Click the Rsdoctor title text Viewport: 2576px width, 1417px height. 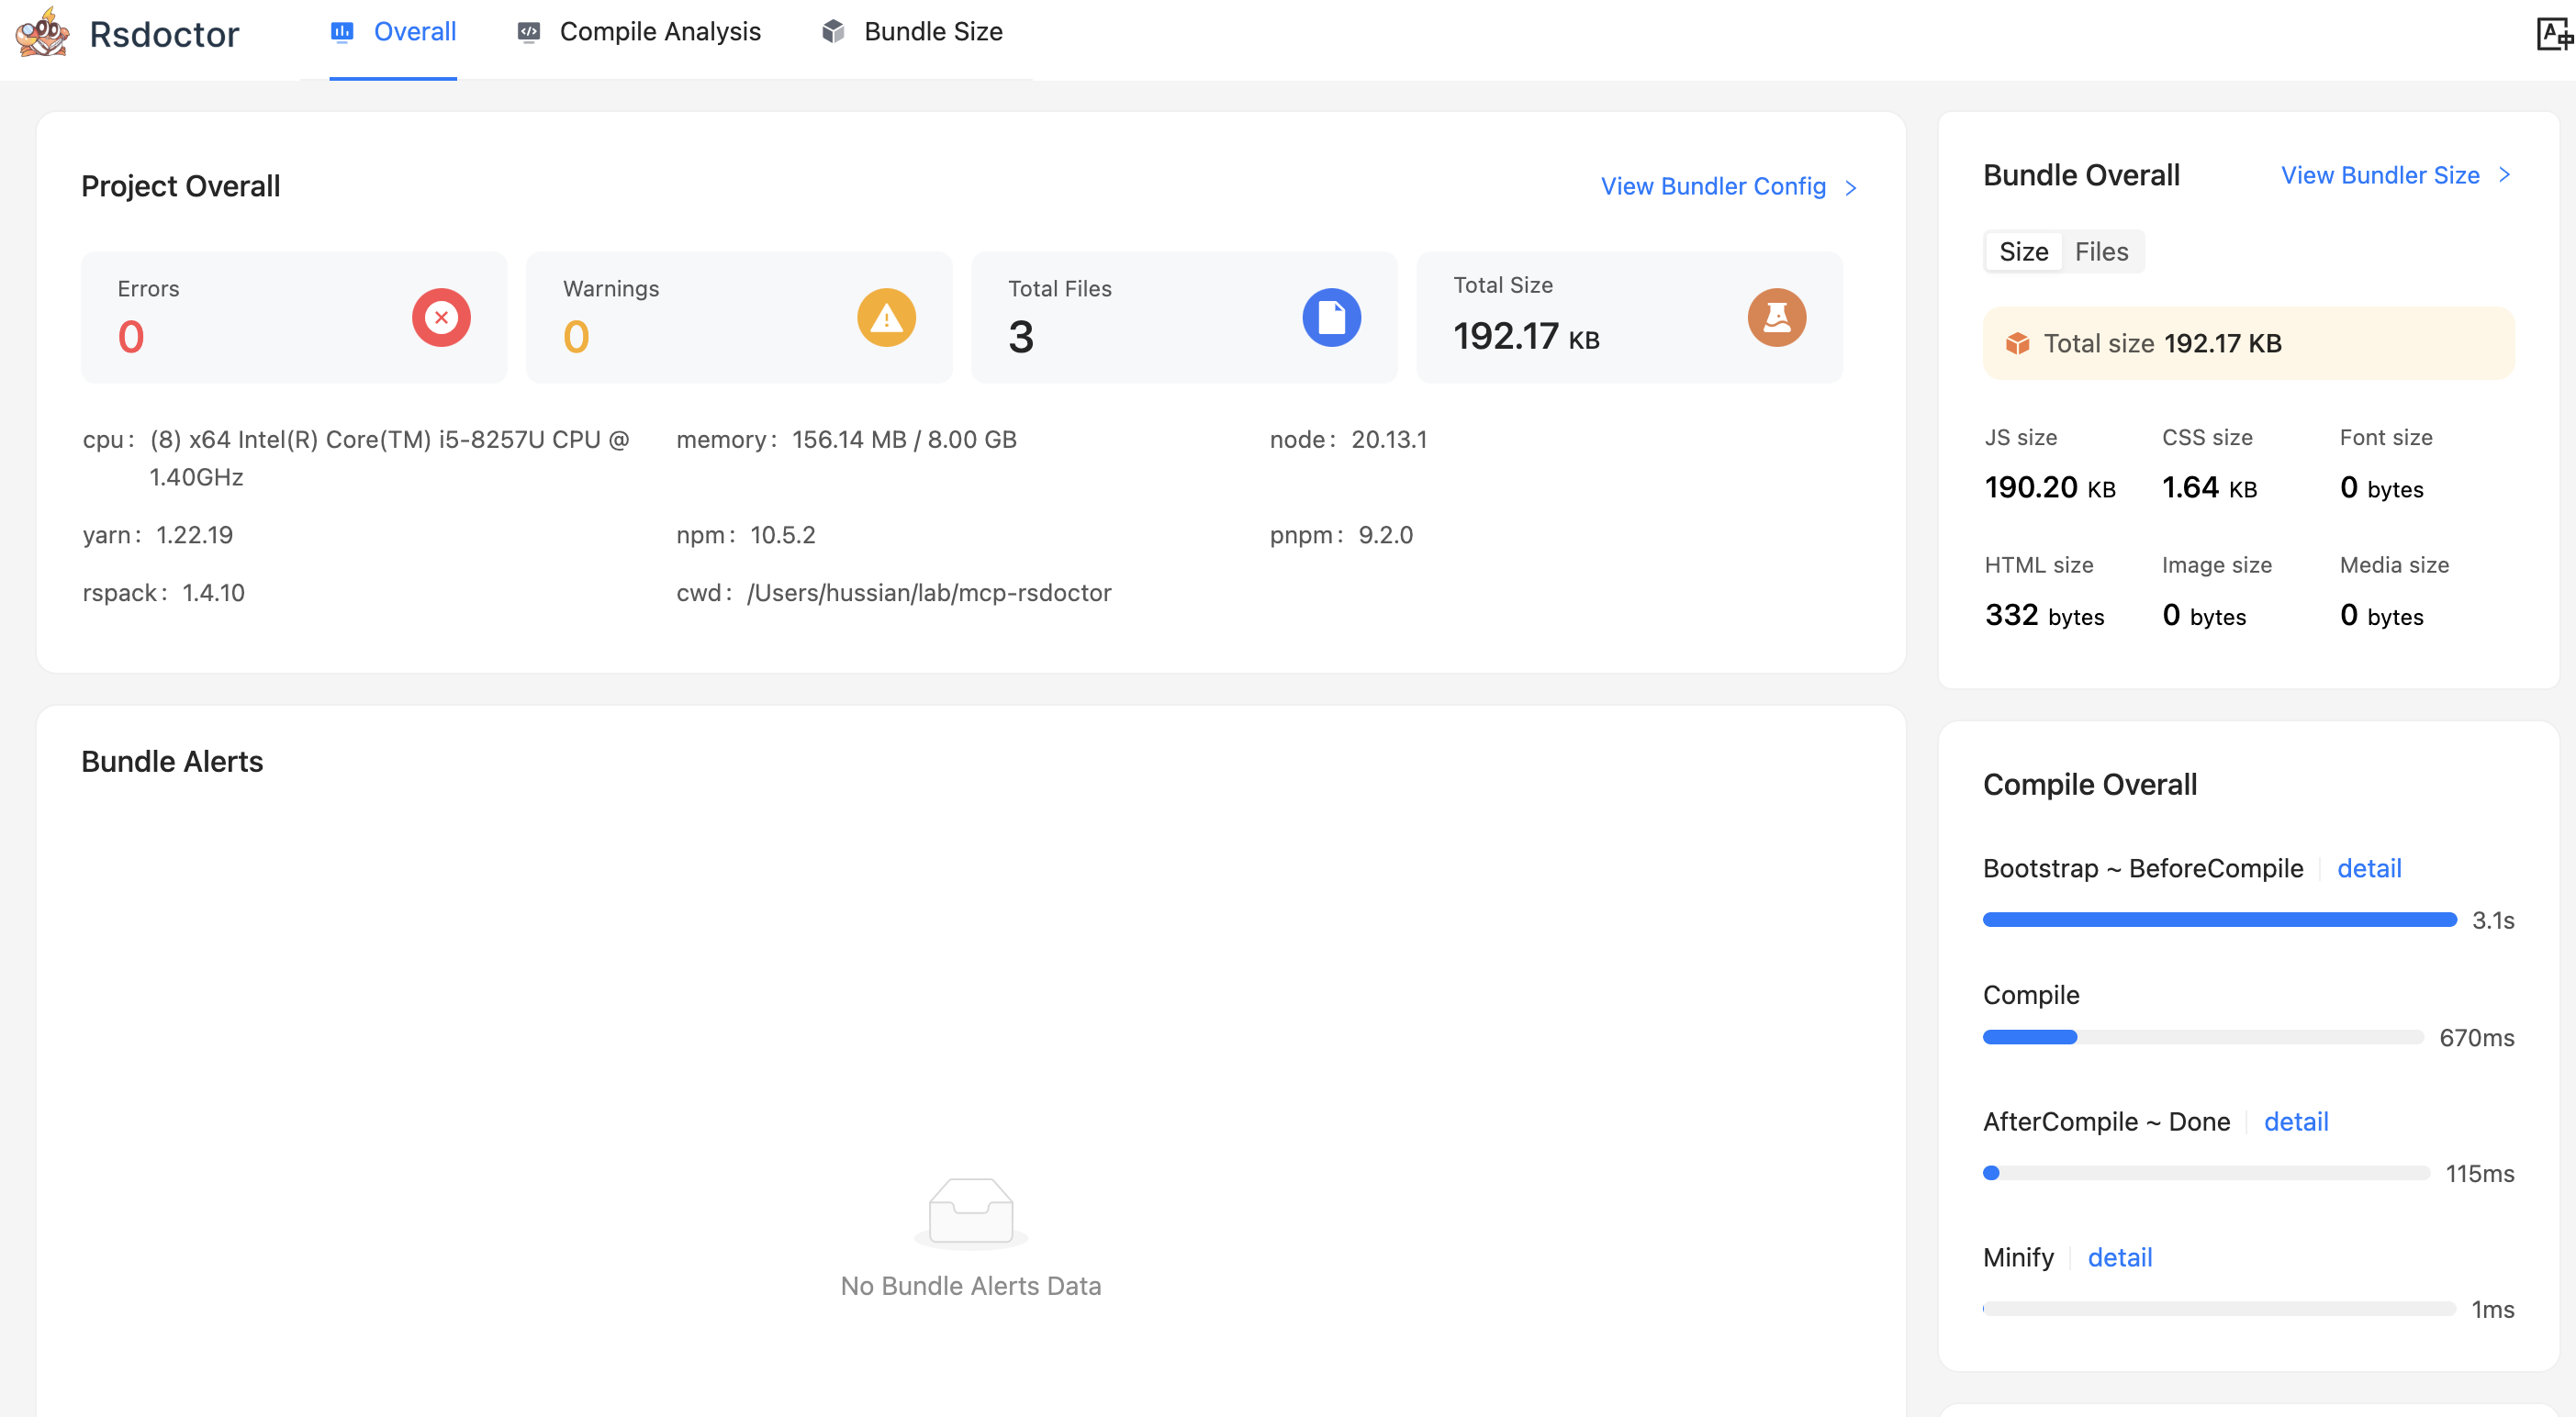pyautogui.click(x=164, y=34)
